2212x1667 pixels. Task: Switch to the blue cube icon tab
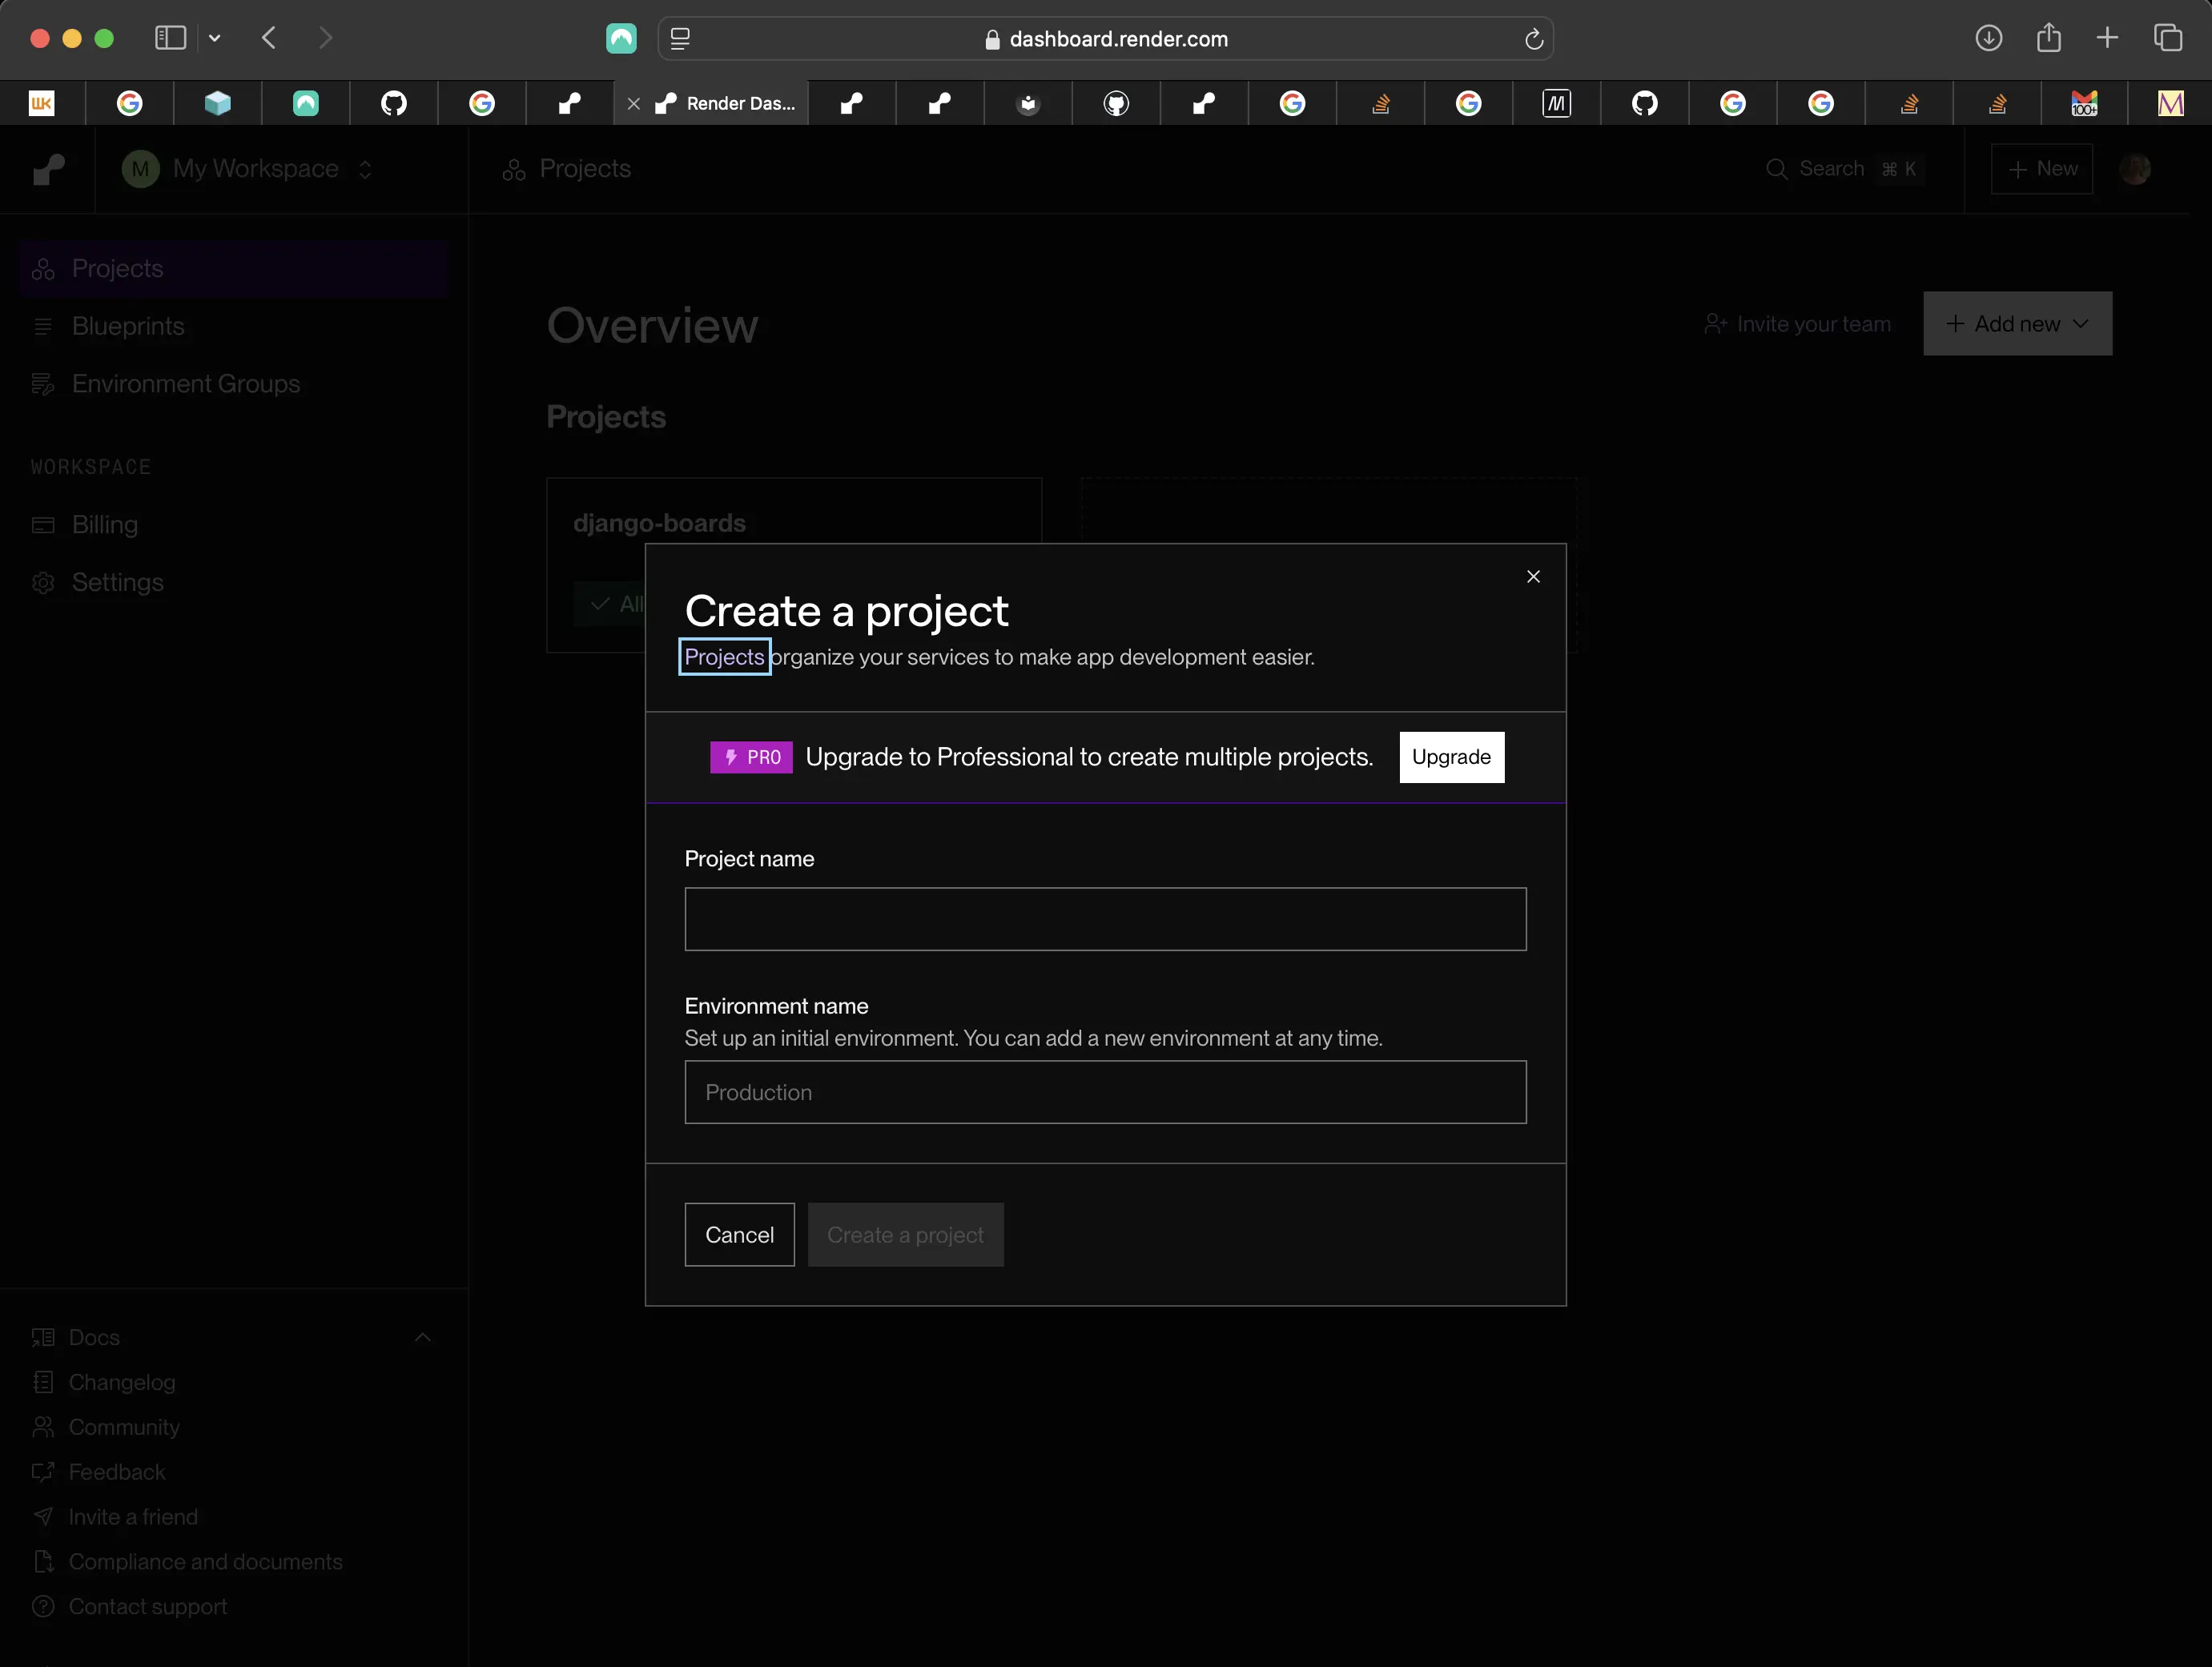click(x=217, y=103)
